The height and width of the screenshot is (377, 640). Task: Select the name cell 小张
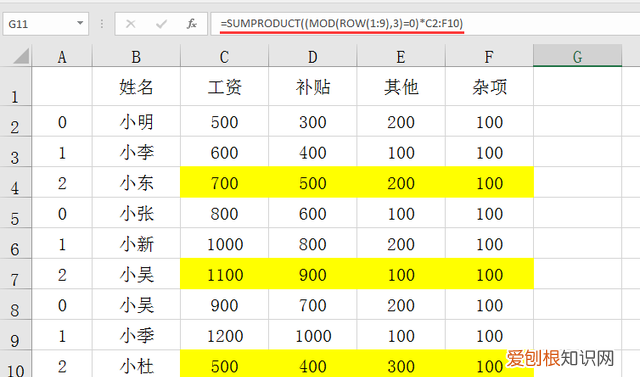pos(136,213)
